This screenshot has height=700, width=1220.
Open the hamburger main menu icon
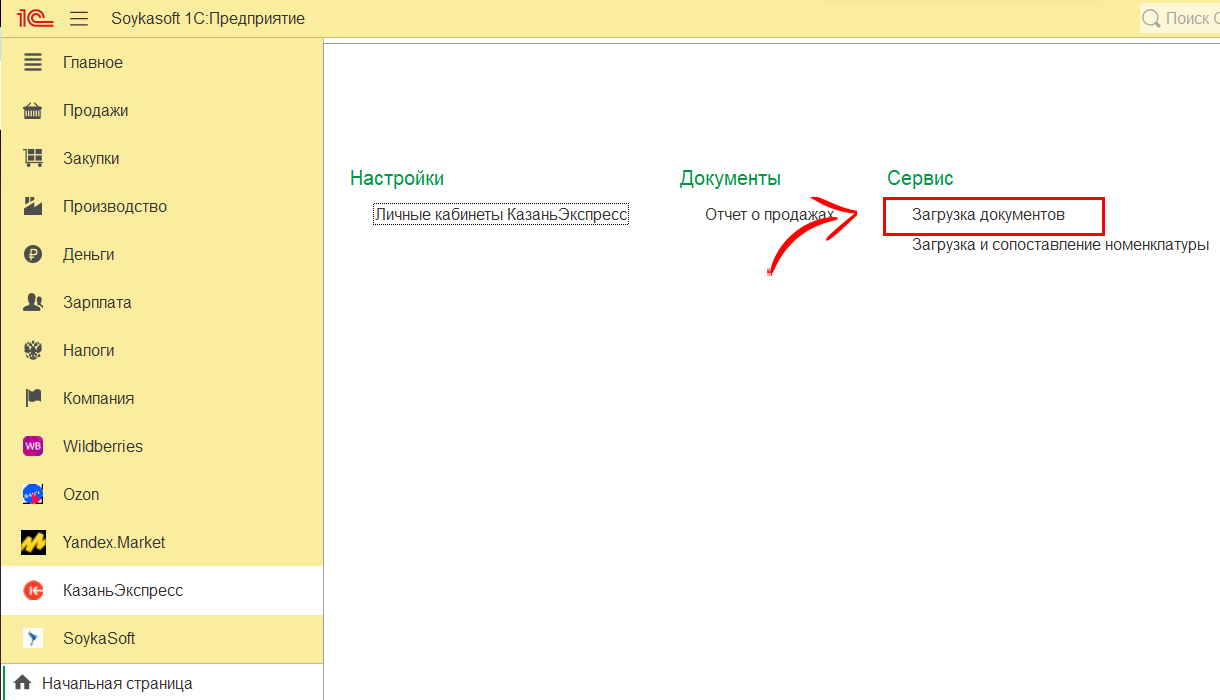click(x=80, y=19)
